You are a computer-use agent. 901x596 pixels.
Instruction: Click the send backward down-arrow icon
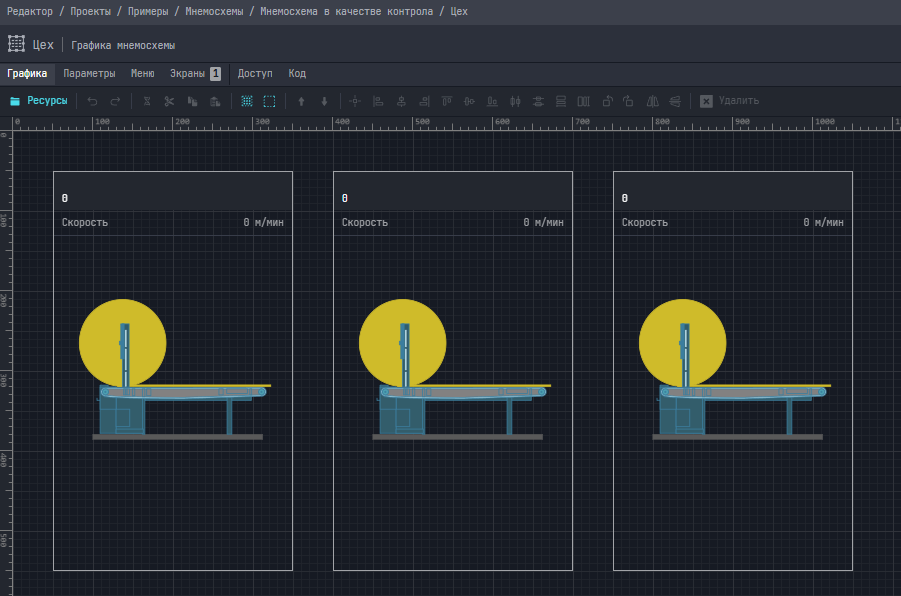point(324,101)
